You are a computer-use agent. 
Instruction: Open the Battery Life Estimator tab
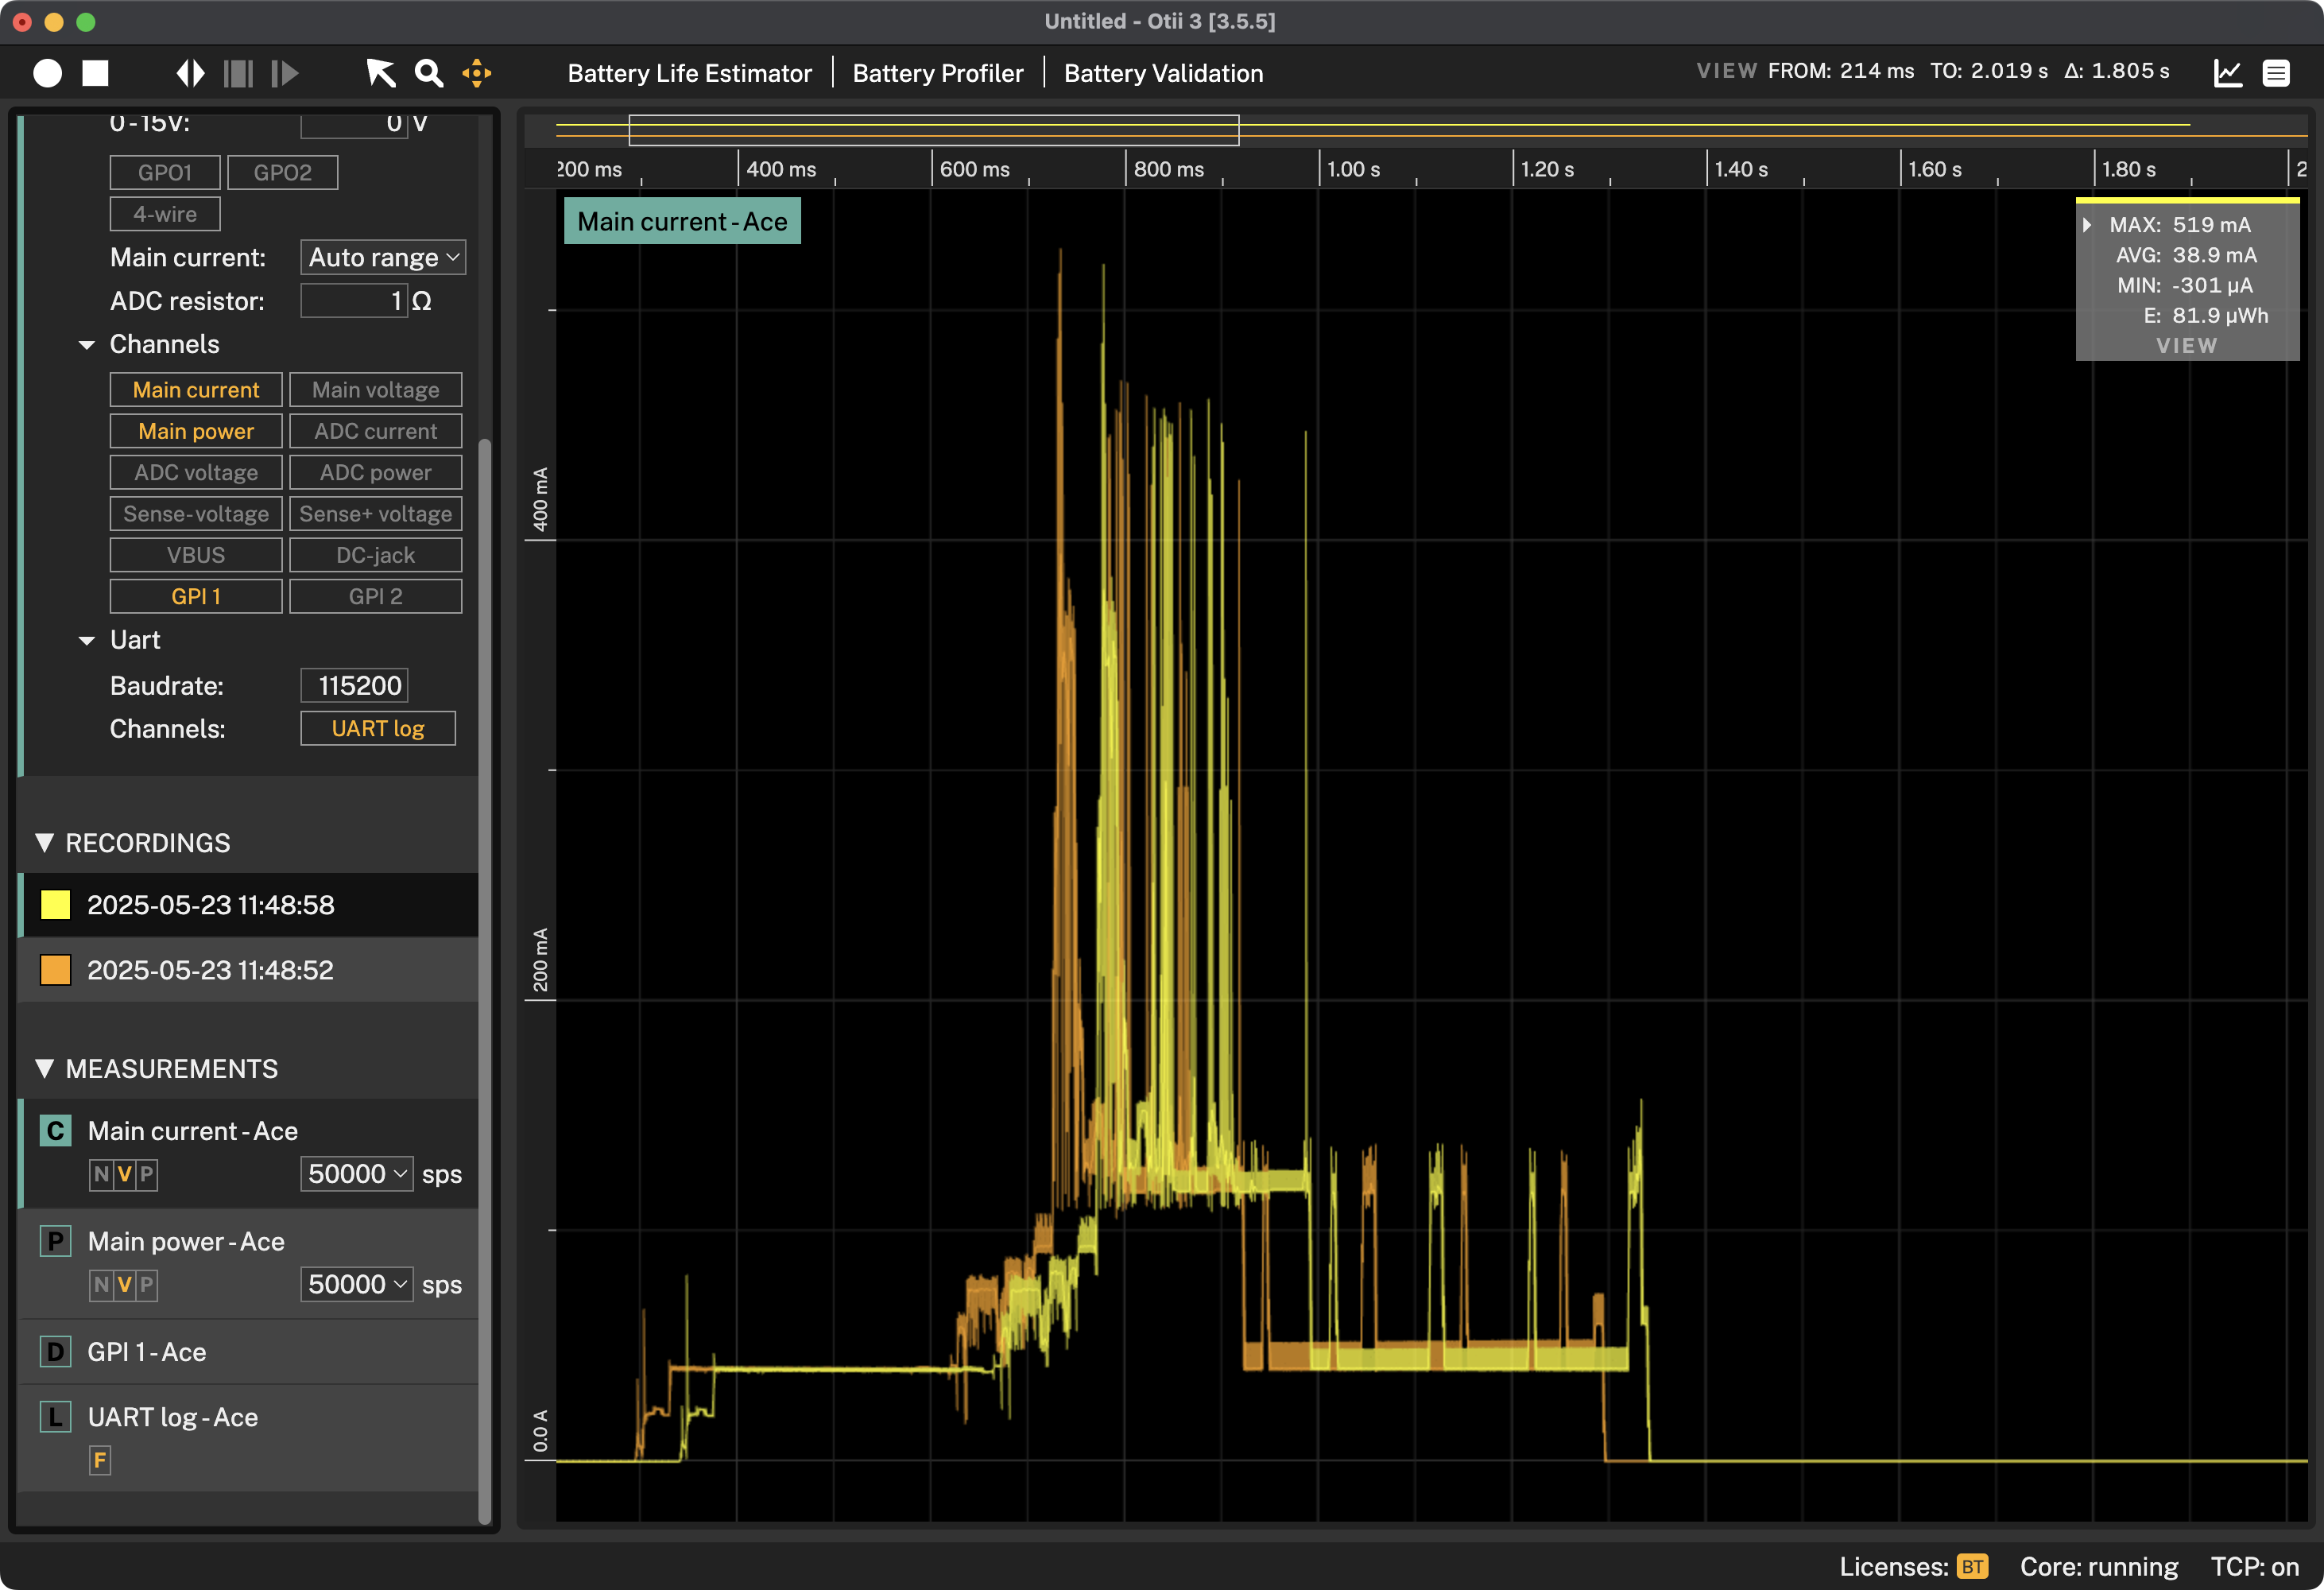(x=689, y=73)
